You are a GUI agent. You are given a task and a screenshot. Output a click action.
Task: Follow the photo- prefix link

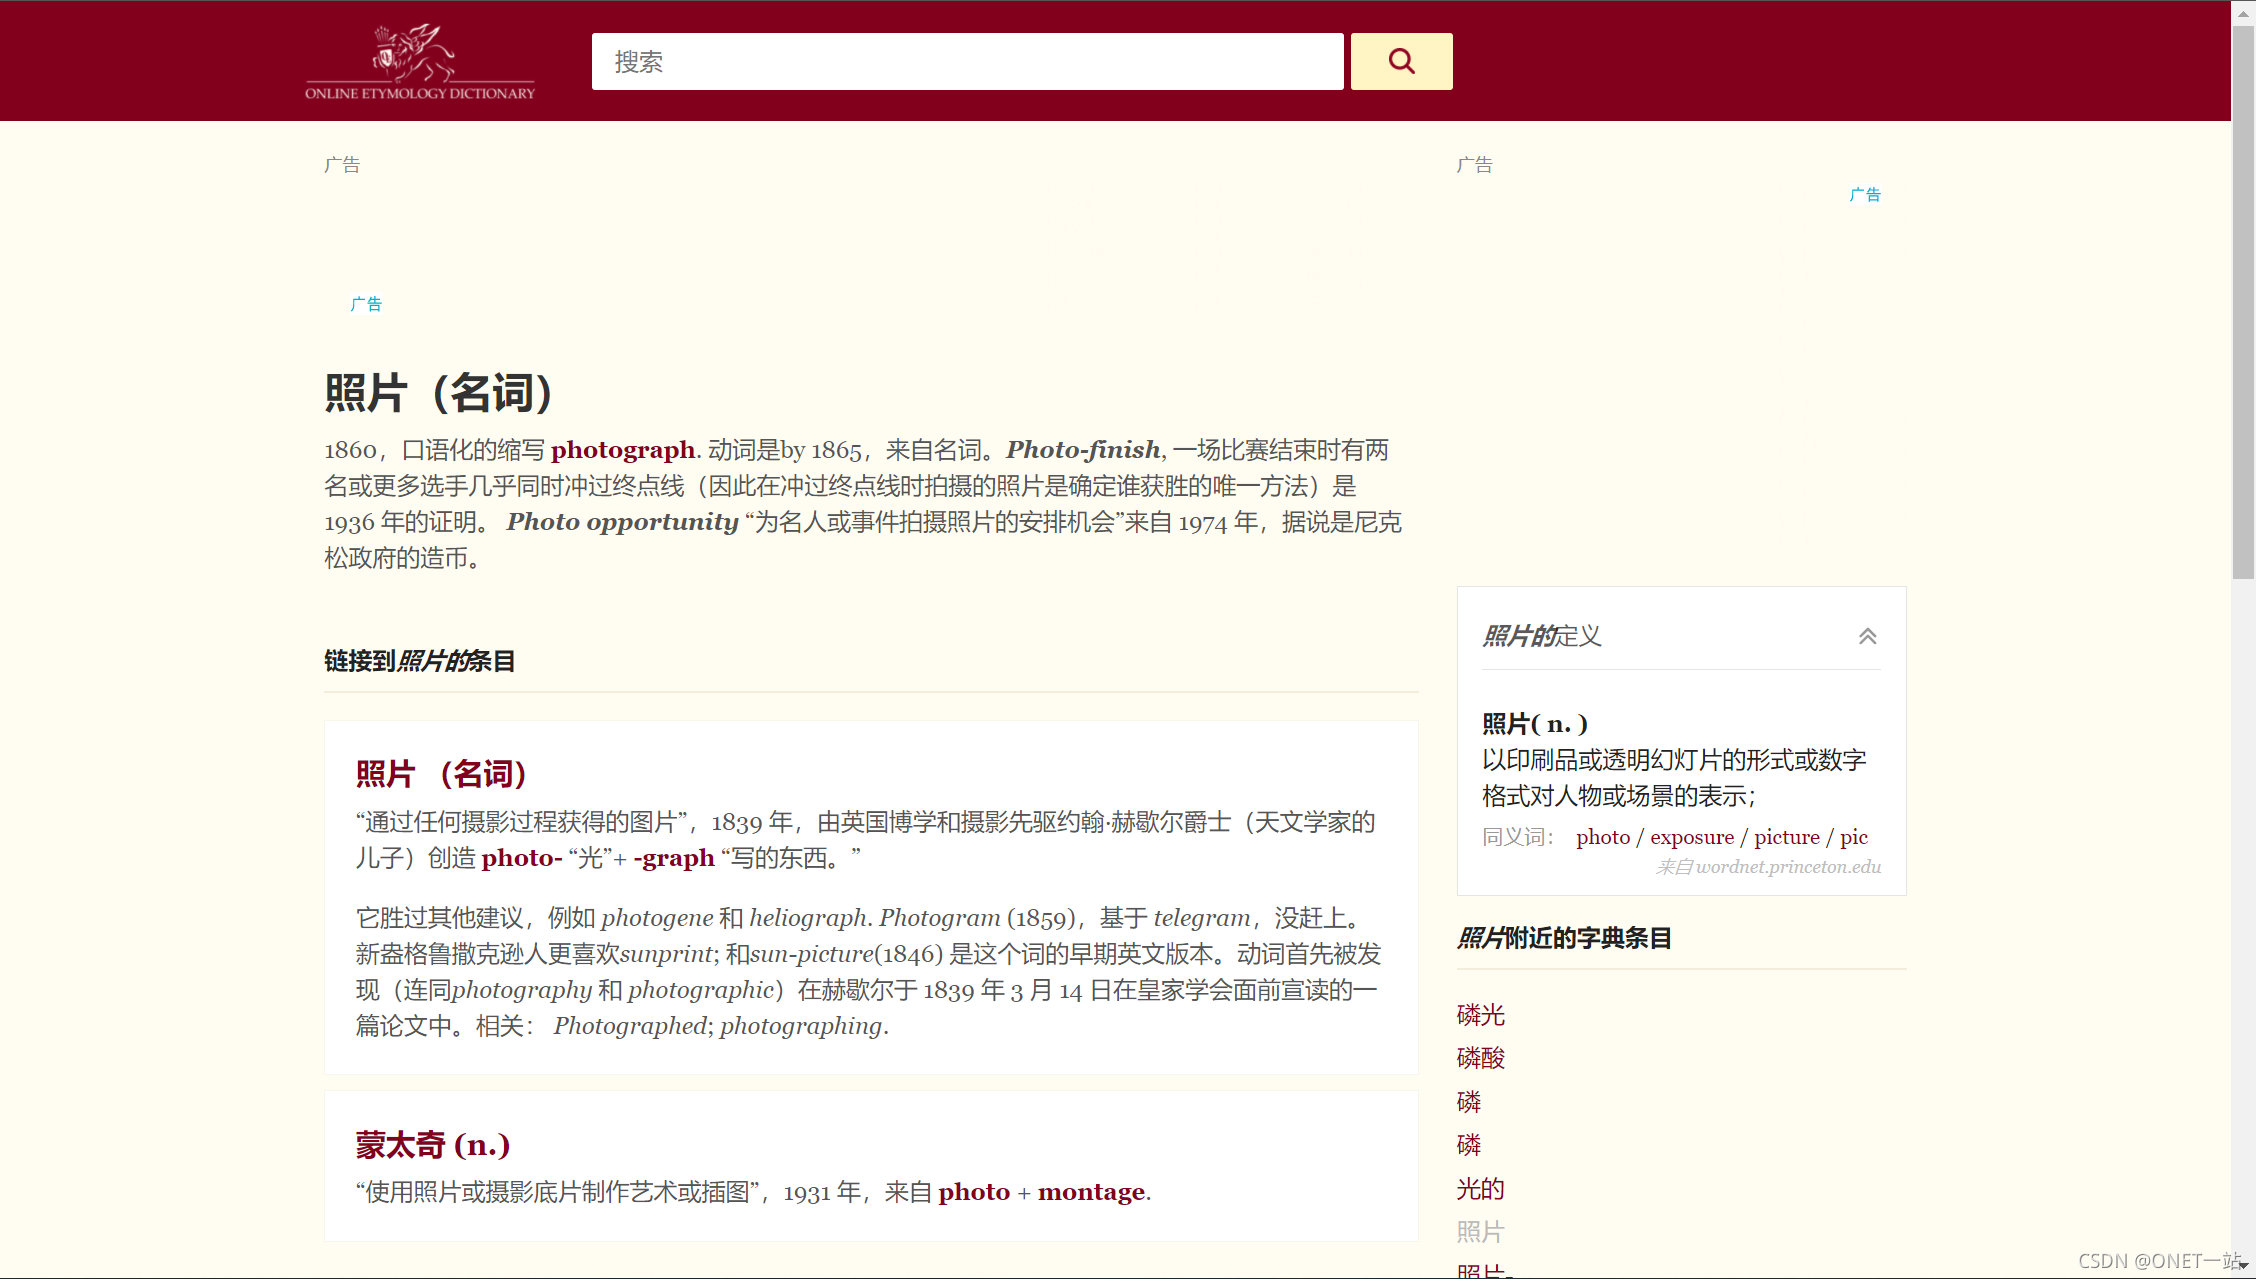[x=521, y=858]
